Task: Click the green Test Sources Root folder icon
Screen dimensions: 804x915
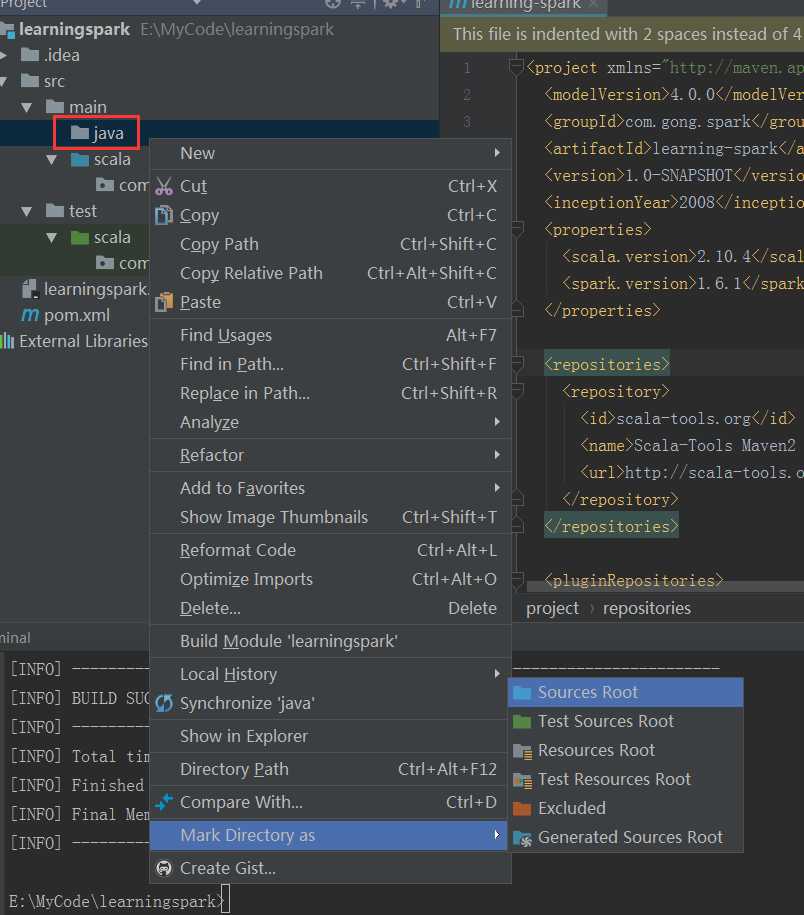Action: pos(522,722)
